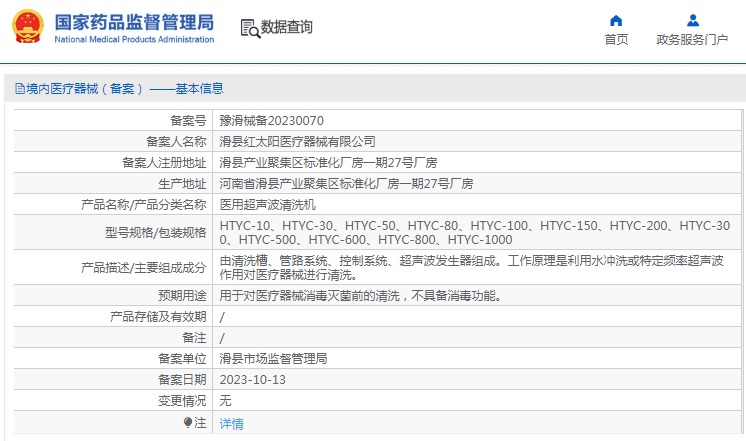Click the HTYC-10 model list cell
The height and width of the screenshot is (441, 746).
tap(475, 233)
